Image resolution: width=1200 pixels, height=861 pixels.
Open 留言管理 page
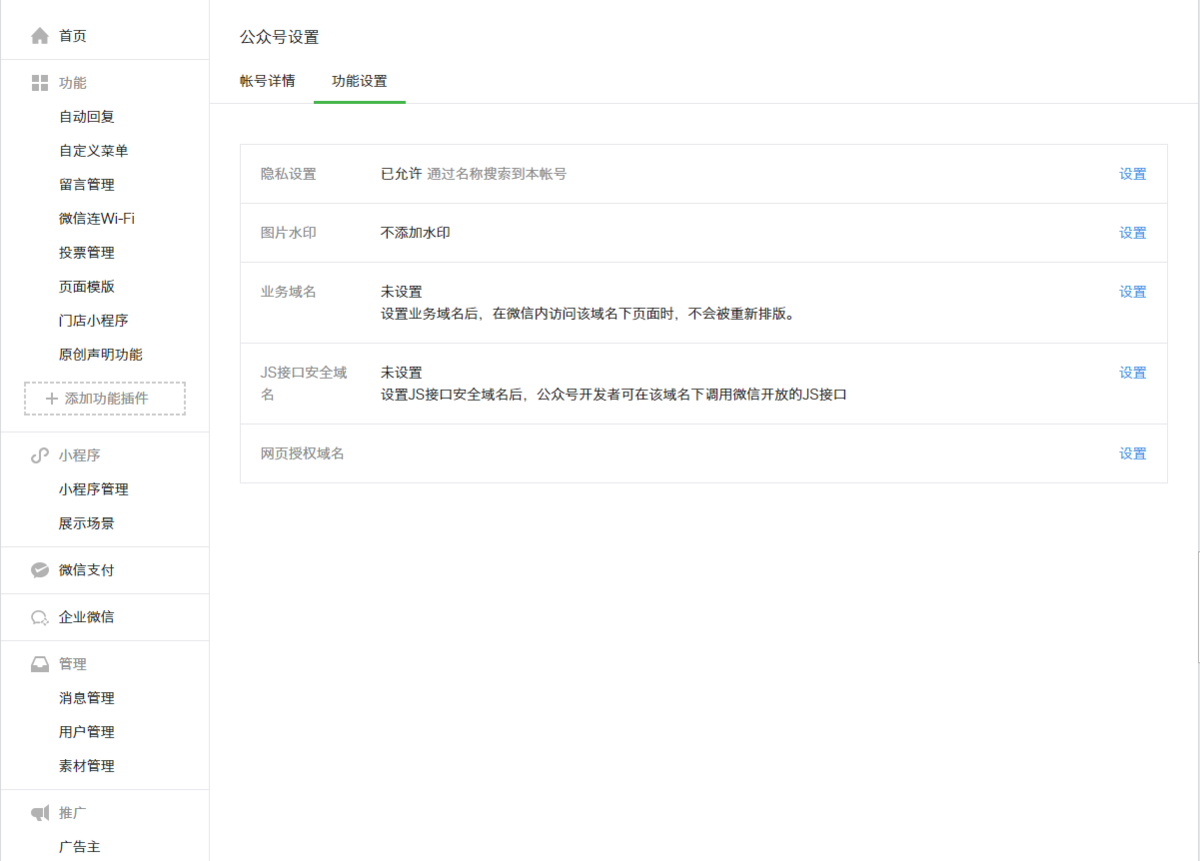[x=87, y=185]
